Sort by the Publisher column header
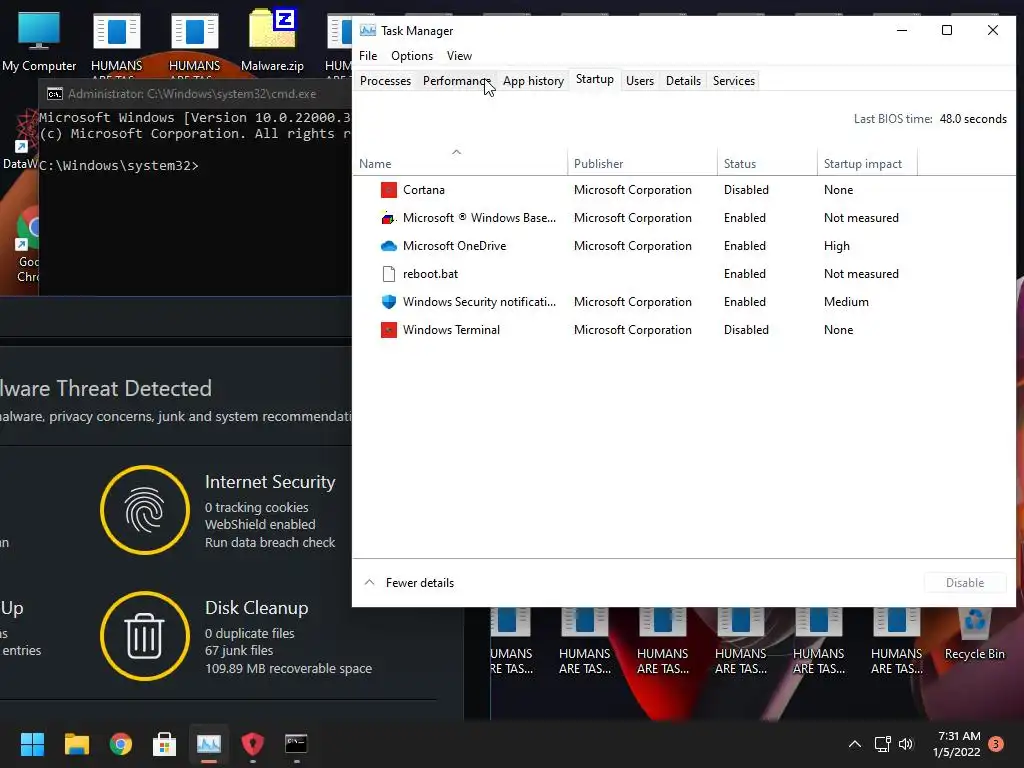Screen dimensions: 1024x768 pos(643,164)
